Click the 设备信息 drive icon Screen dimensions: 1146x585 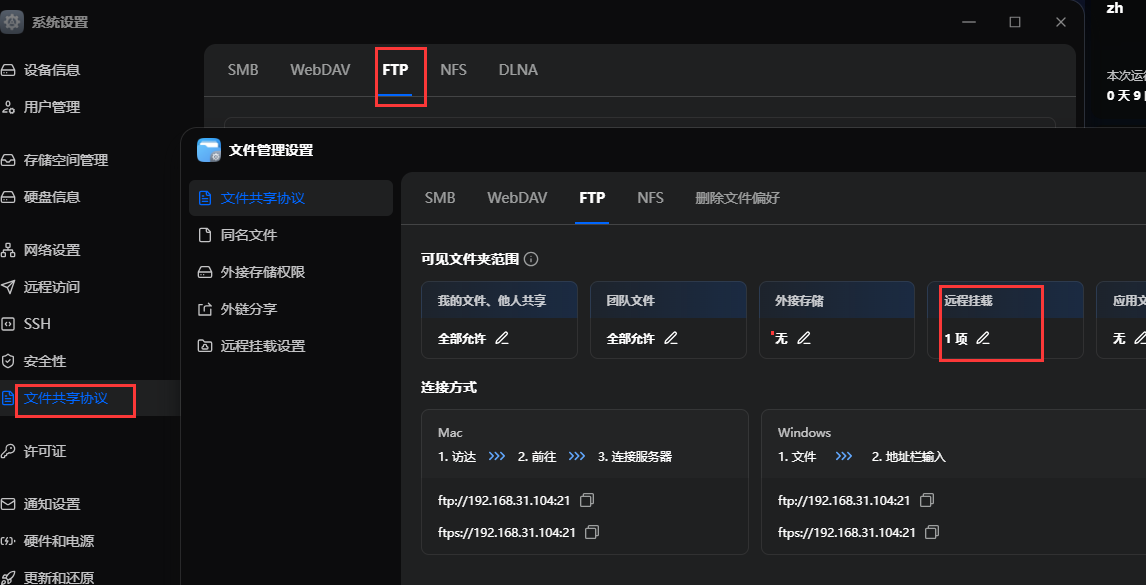8,71
